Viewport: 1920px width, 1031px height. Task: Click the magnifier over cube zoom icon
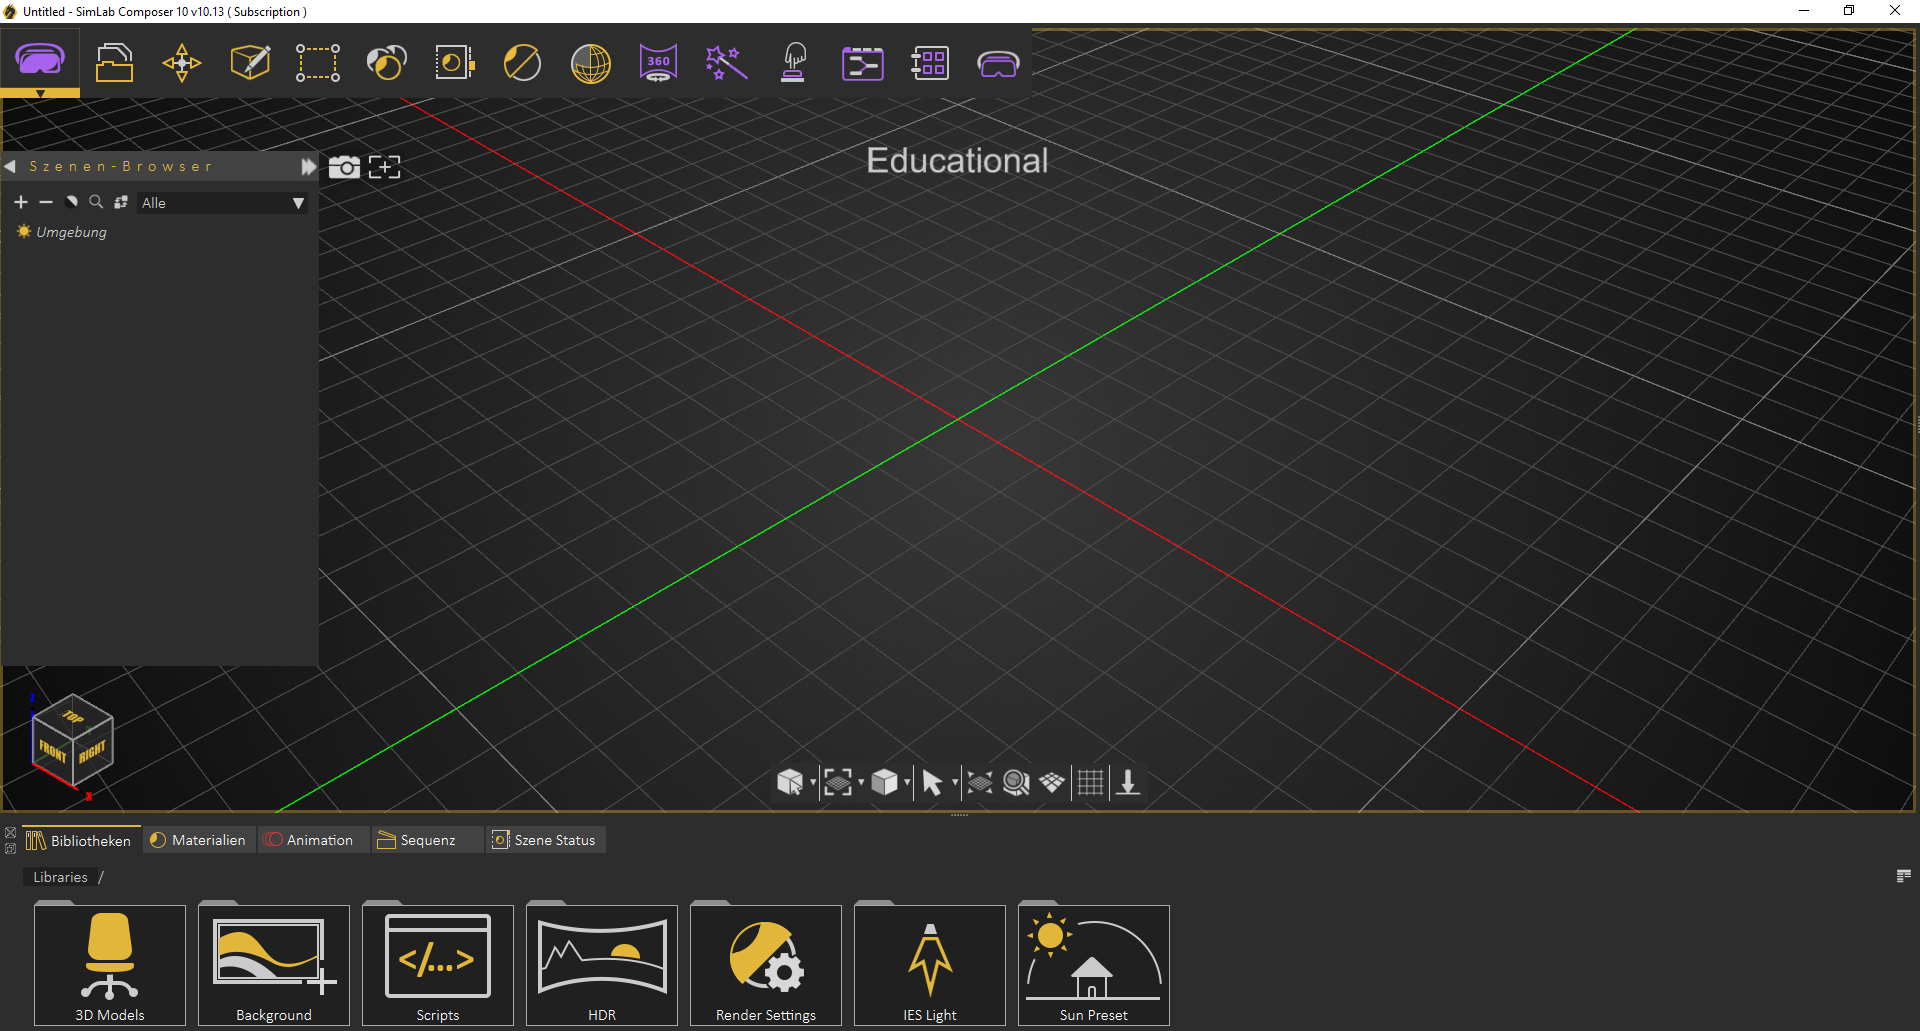(1016, 782)
